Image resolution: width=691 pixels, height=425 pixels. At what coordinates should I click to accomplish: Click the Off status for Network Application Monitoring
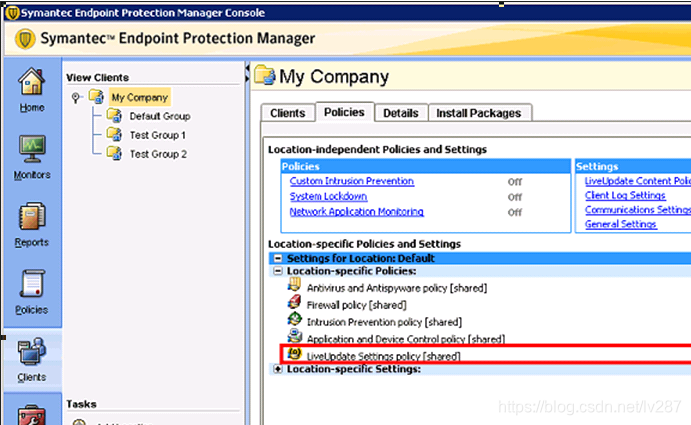[514, 212]
